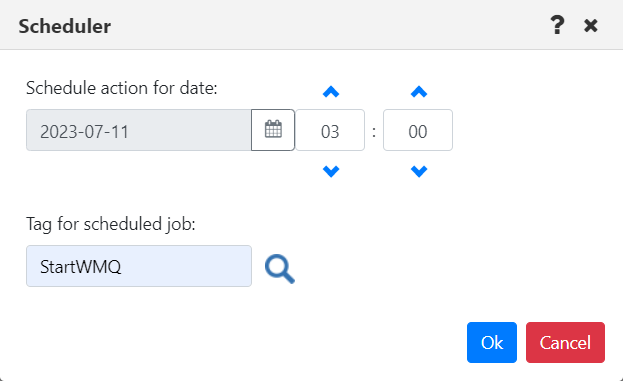Click the Scheduler dialog title text
The height and width of the screenshot is (381, 623).
[65, 26]
